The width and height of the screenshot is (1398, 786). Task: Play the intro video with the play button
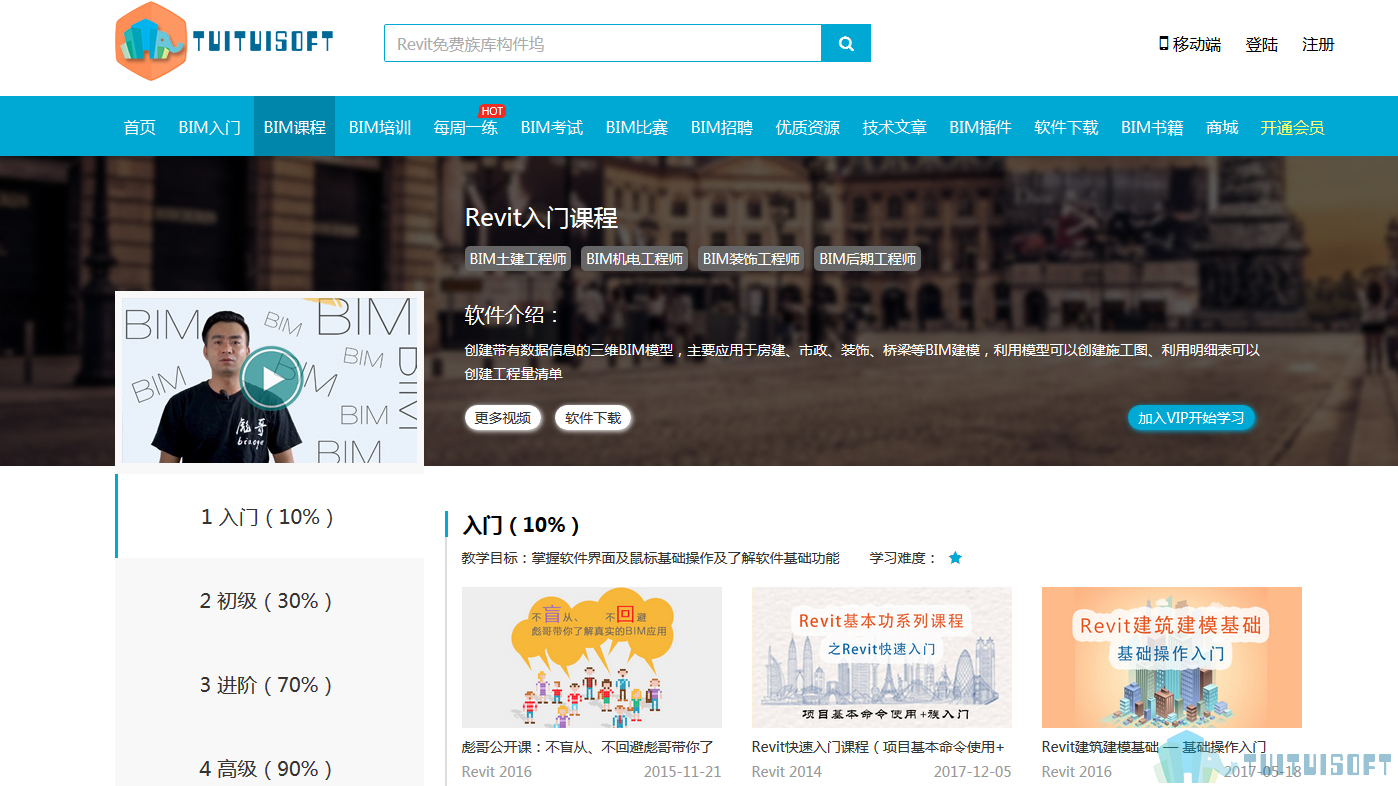click(271, 379)
